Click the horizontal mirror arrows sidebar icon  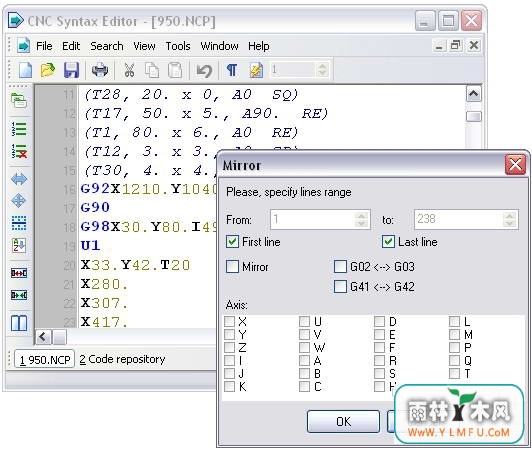(19, 179)
